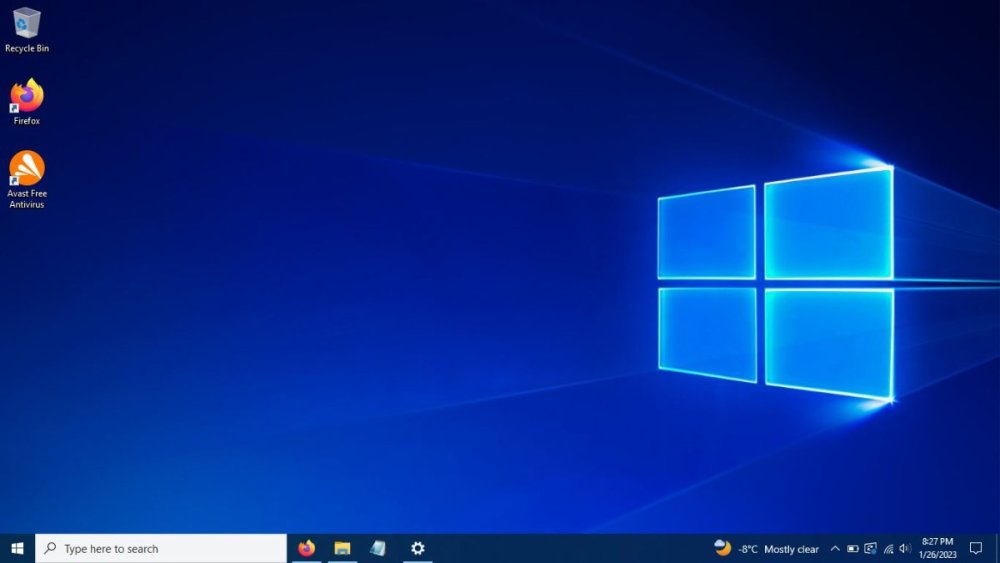
Task: Select the Firefox desktop shortcut
Action: (x=27, y=100)
